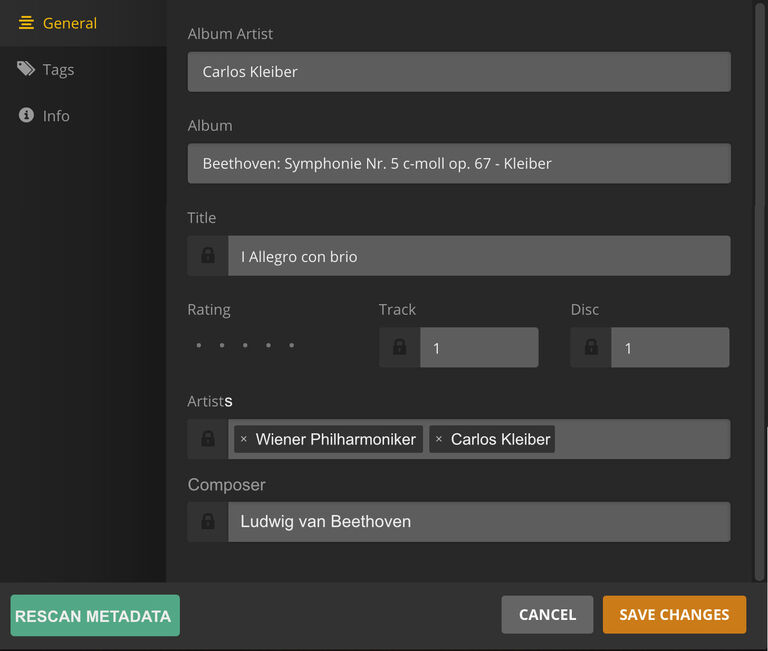Image resolution: width=768 pixels, height=651 pixels.
Task: Set rating to one star
Action: point(199,345)
